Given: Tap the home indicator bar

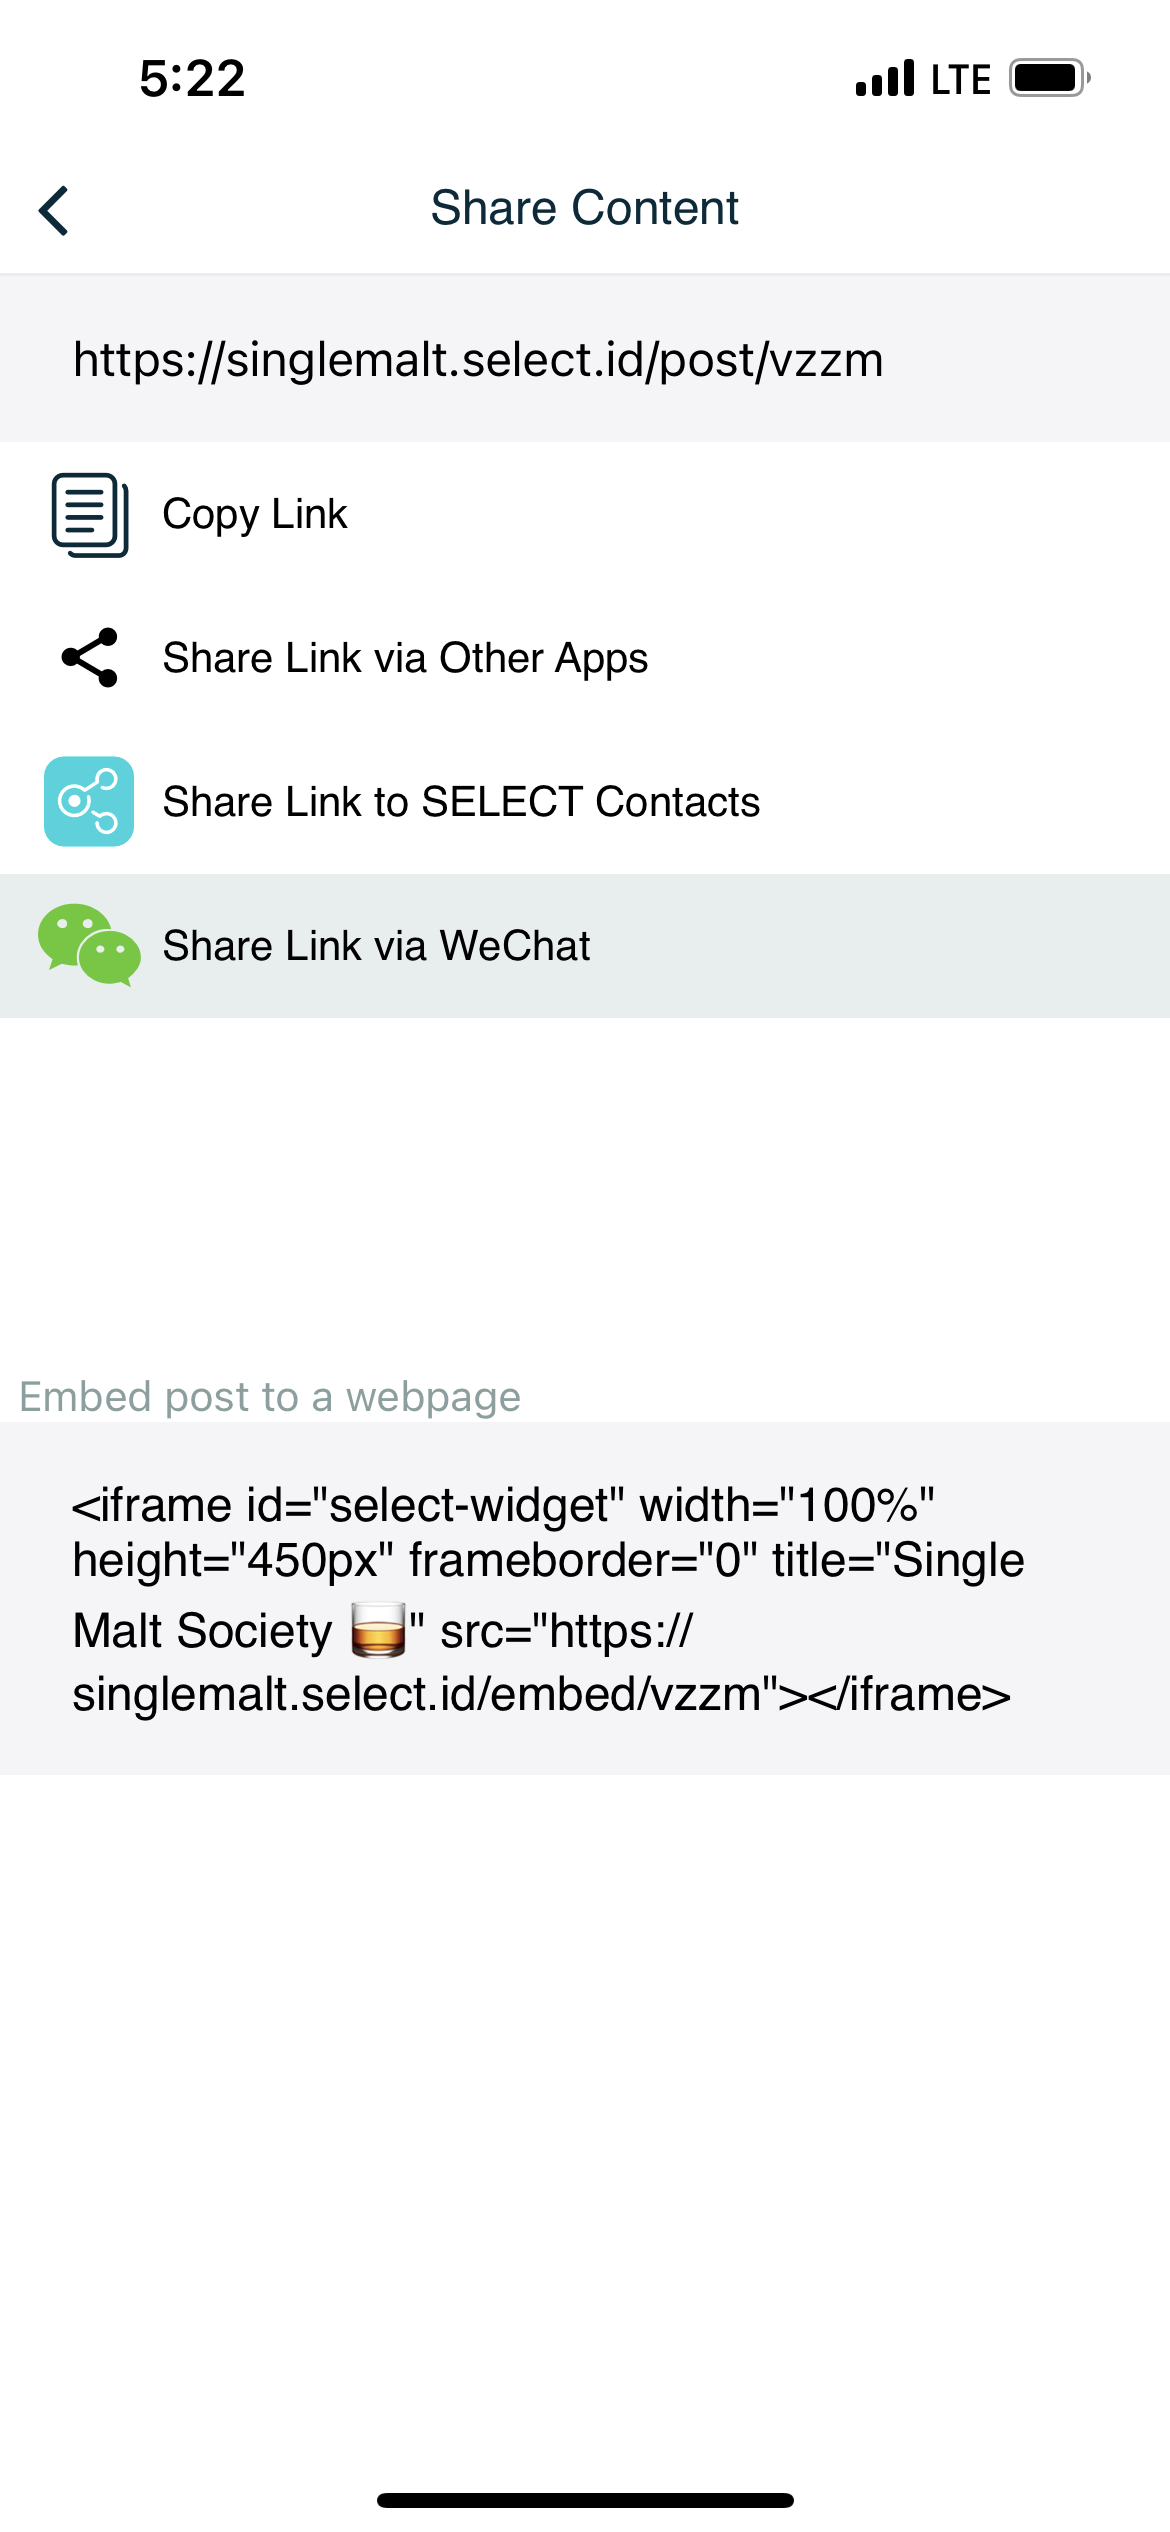Looking at the screenshot, I should click(585, 2500).
